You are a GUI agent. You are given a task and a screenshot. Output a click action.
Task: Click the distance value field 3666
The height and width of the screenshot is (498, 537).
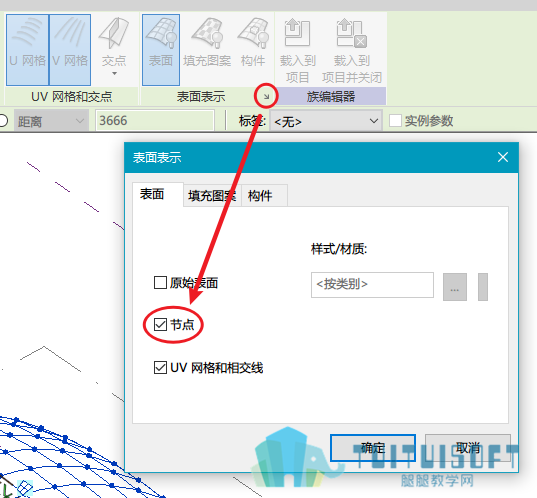coord(155,120)
